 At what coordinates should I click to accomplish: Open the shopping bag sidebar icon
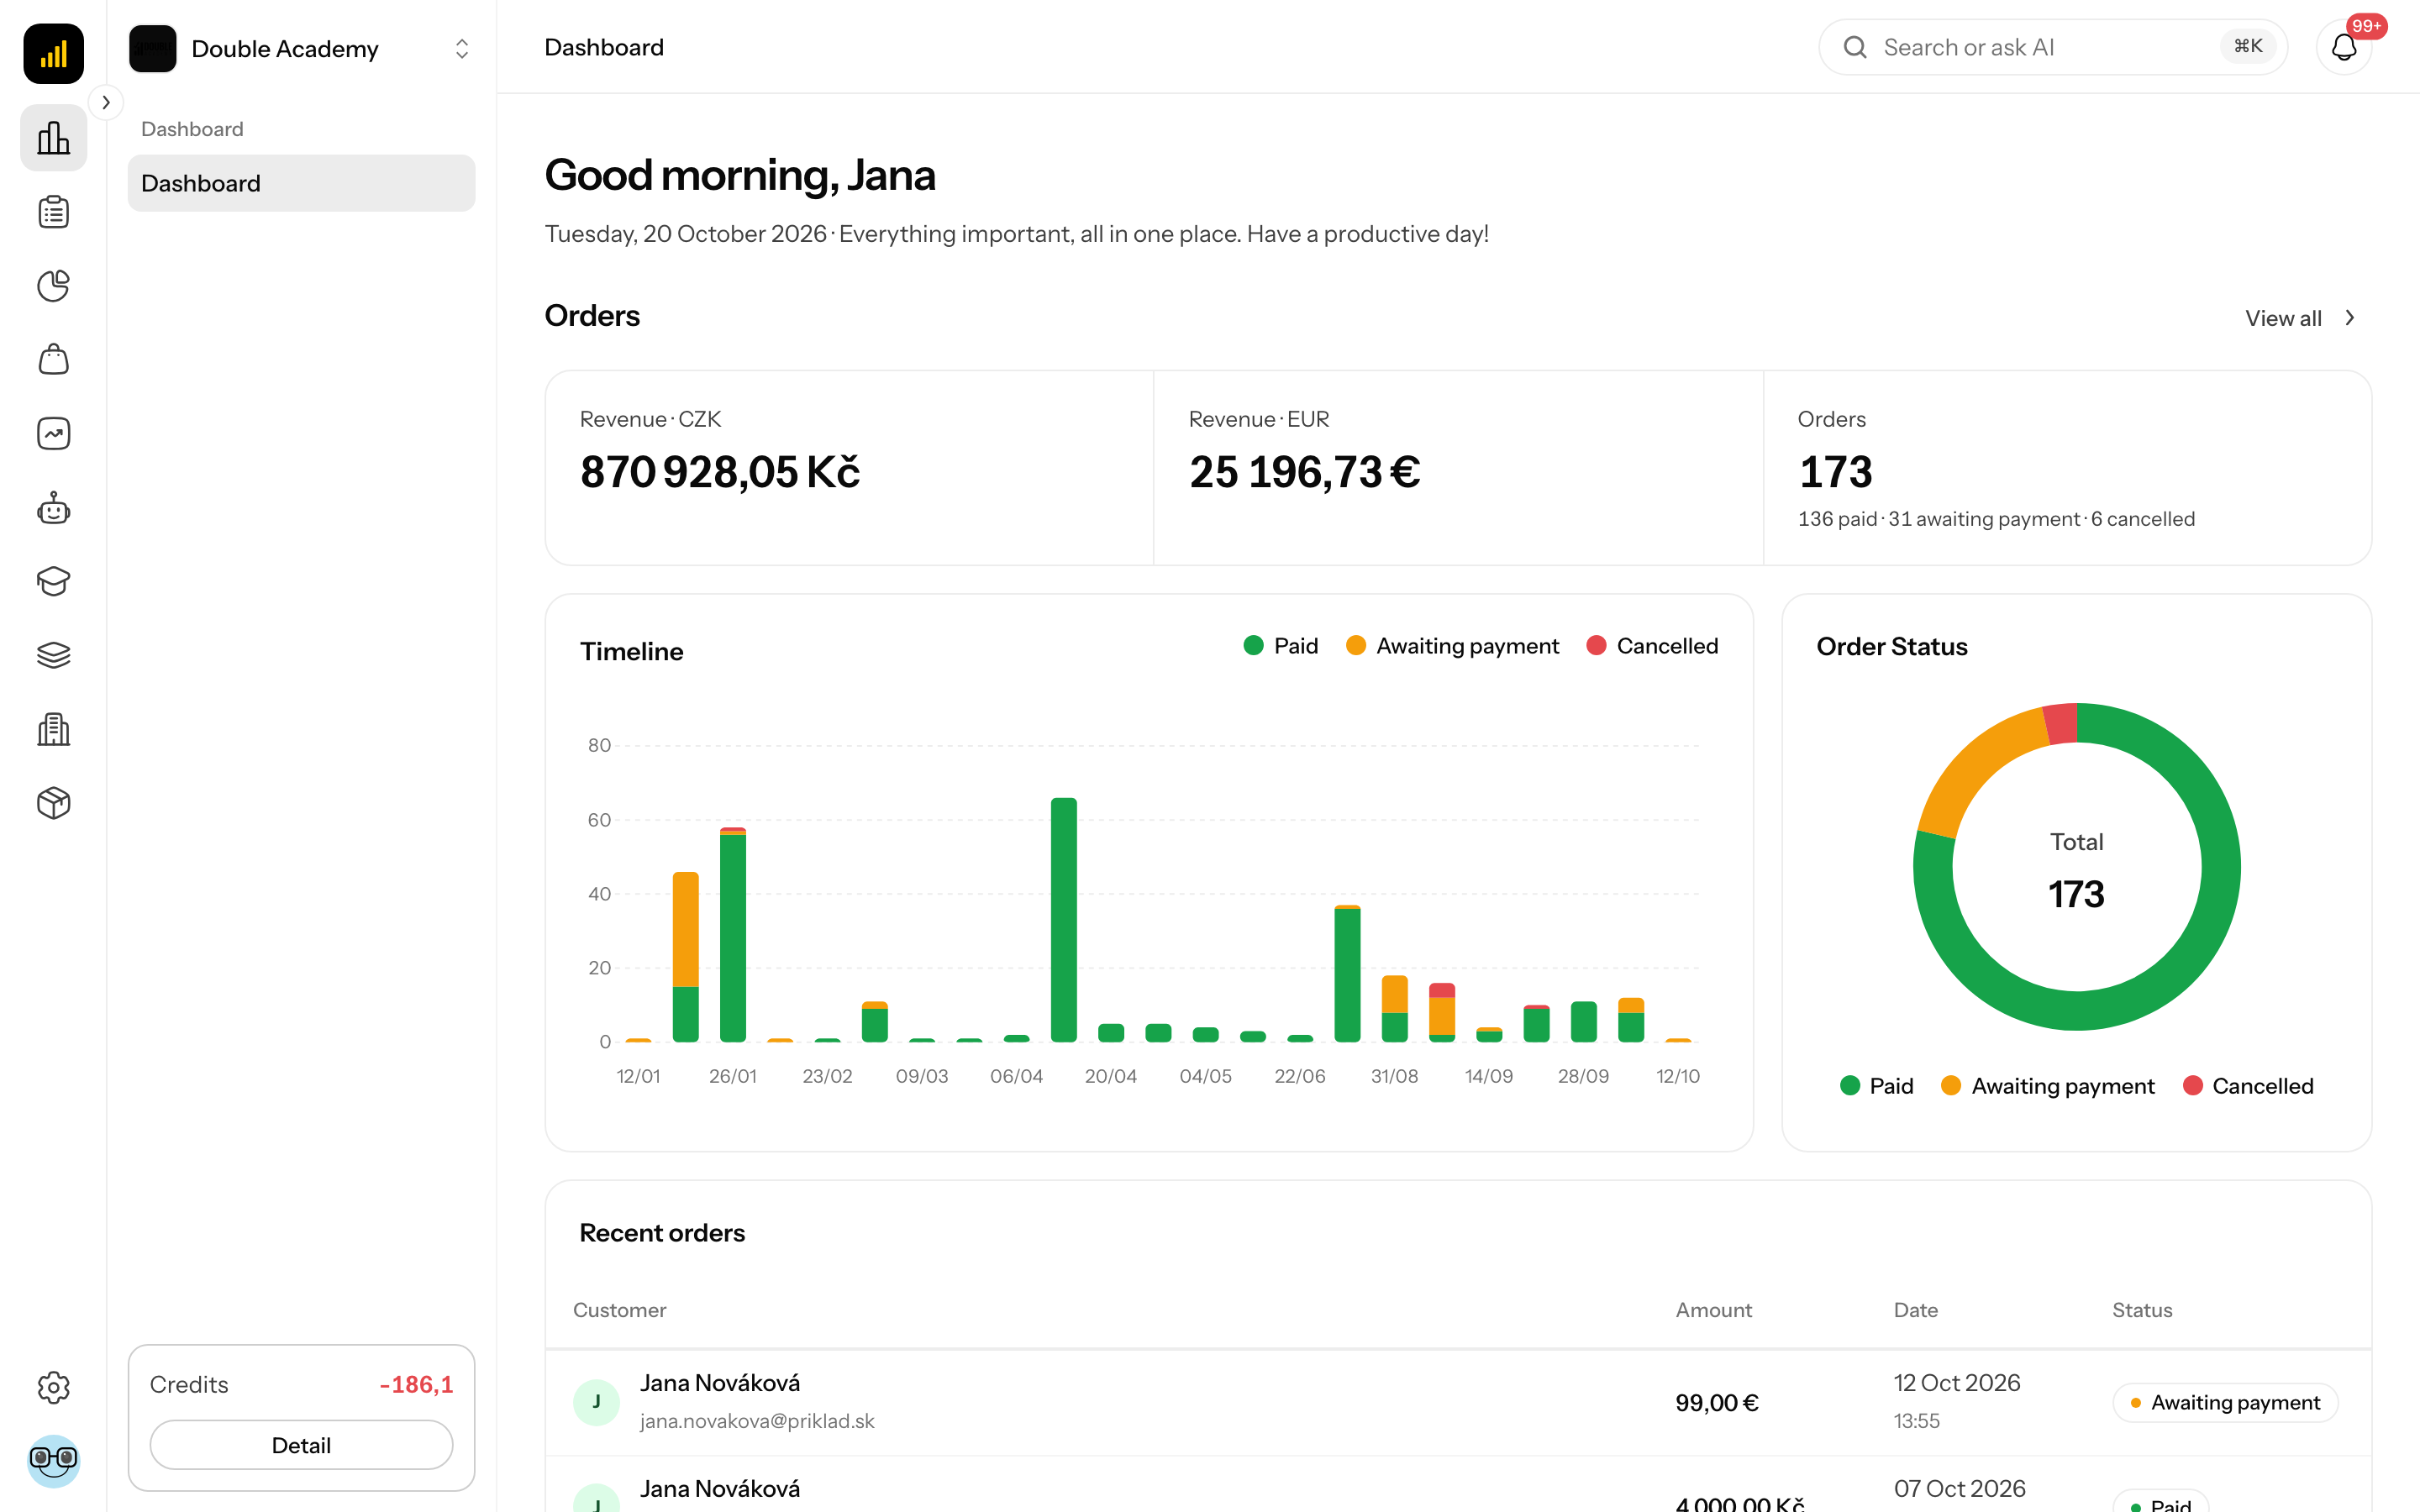tap(53, 360)
